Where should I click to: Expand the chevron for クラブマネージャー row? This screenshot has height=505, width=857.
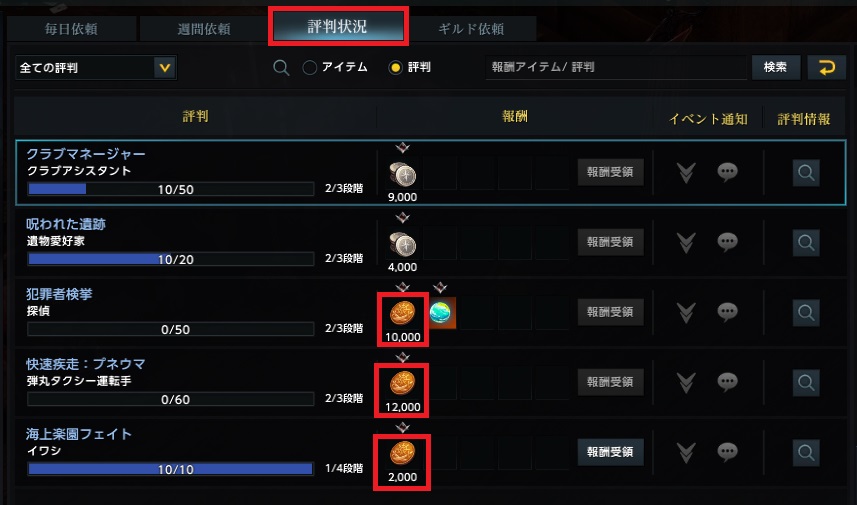pos(686,173)
